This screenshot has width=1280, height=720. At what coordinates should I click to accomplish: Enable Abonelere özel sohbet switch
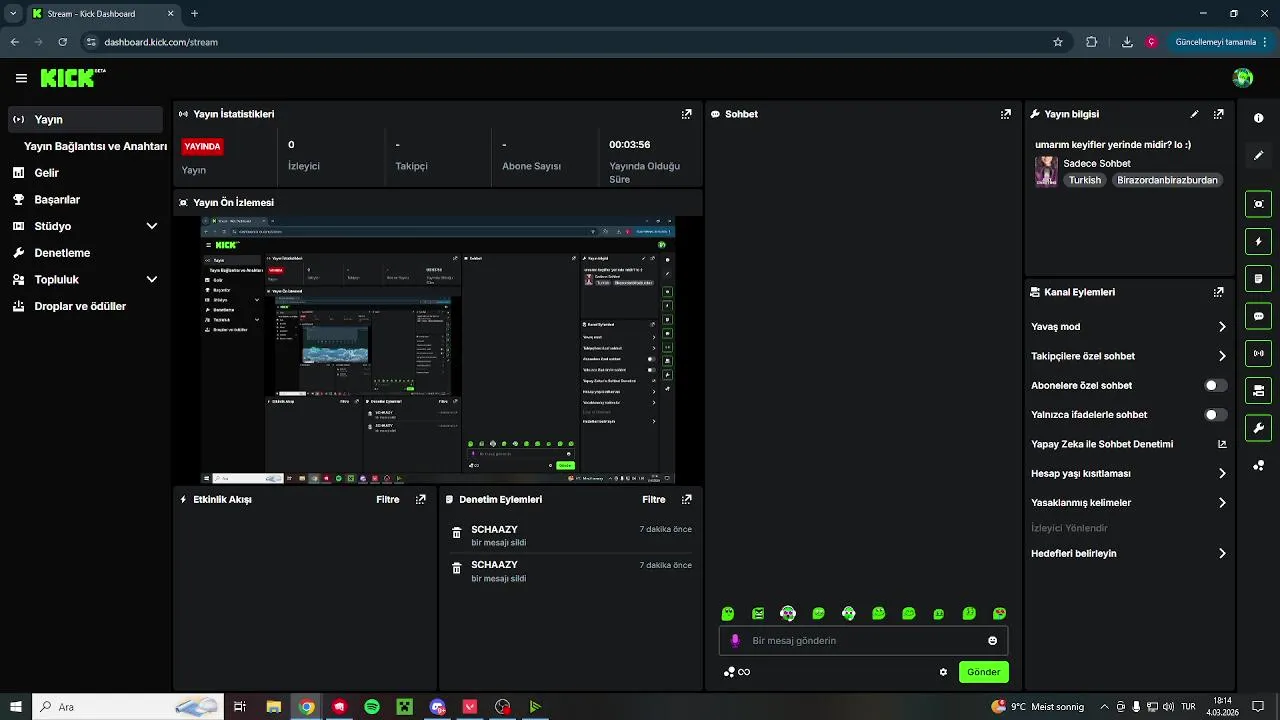pyautogui.click(x=1215, y=385)
